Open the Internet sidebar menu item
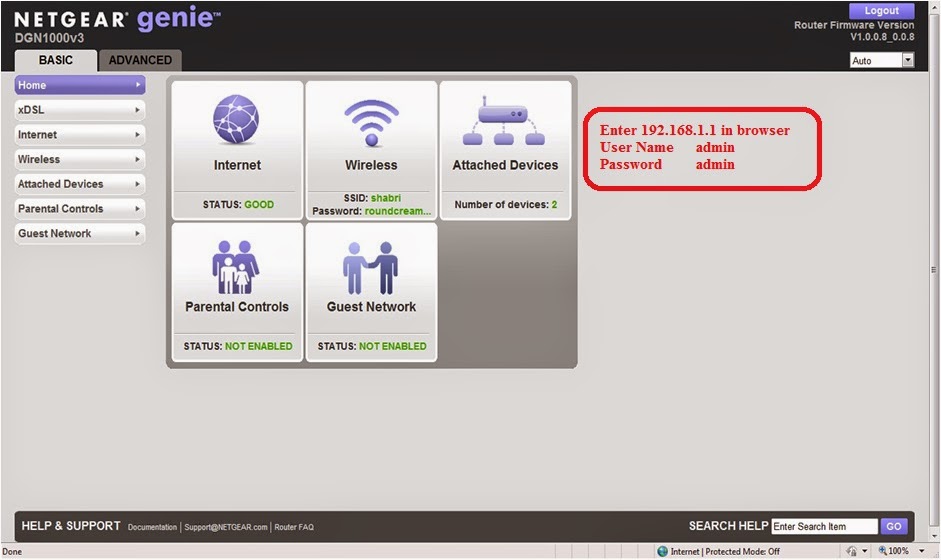941x560 pixels. pos(80,134)
